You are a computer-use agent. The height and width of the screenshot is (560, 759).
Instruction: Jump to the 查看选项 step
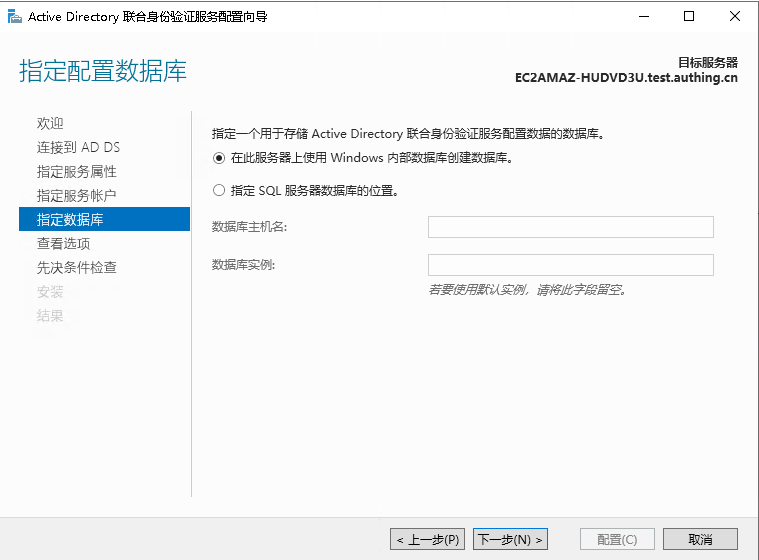63,243
